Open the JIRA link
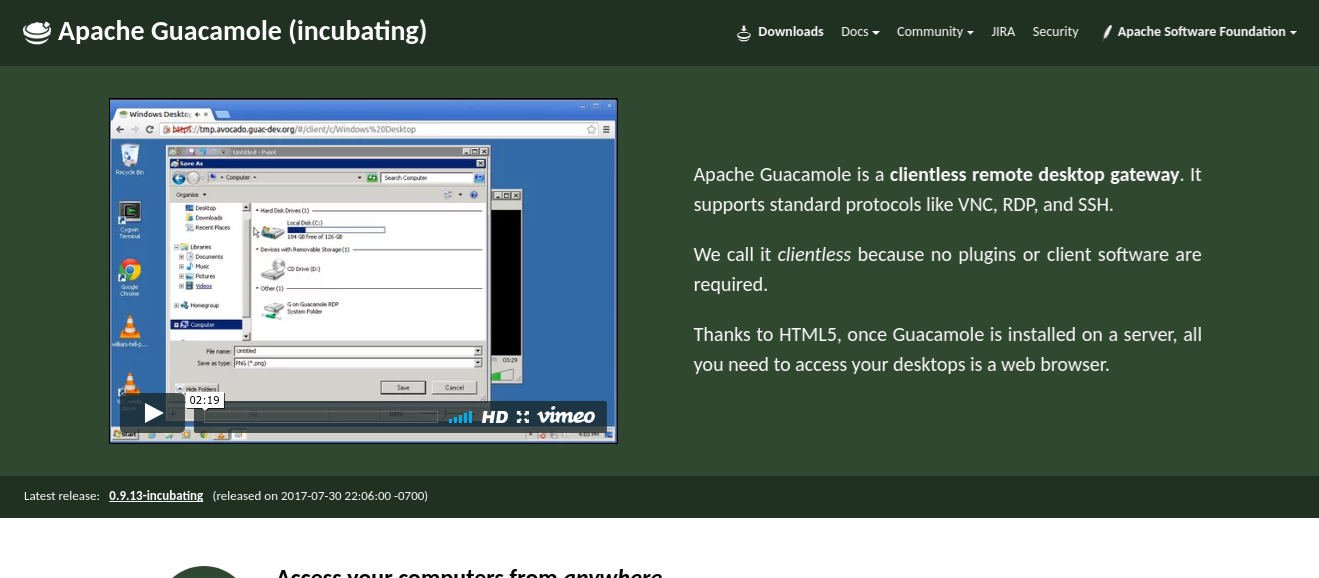1319x578 pixels. (x=1003, y=32)
